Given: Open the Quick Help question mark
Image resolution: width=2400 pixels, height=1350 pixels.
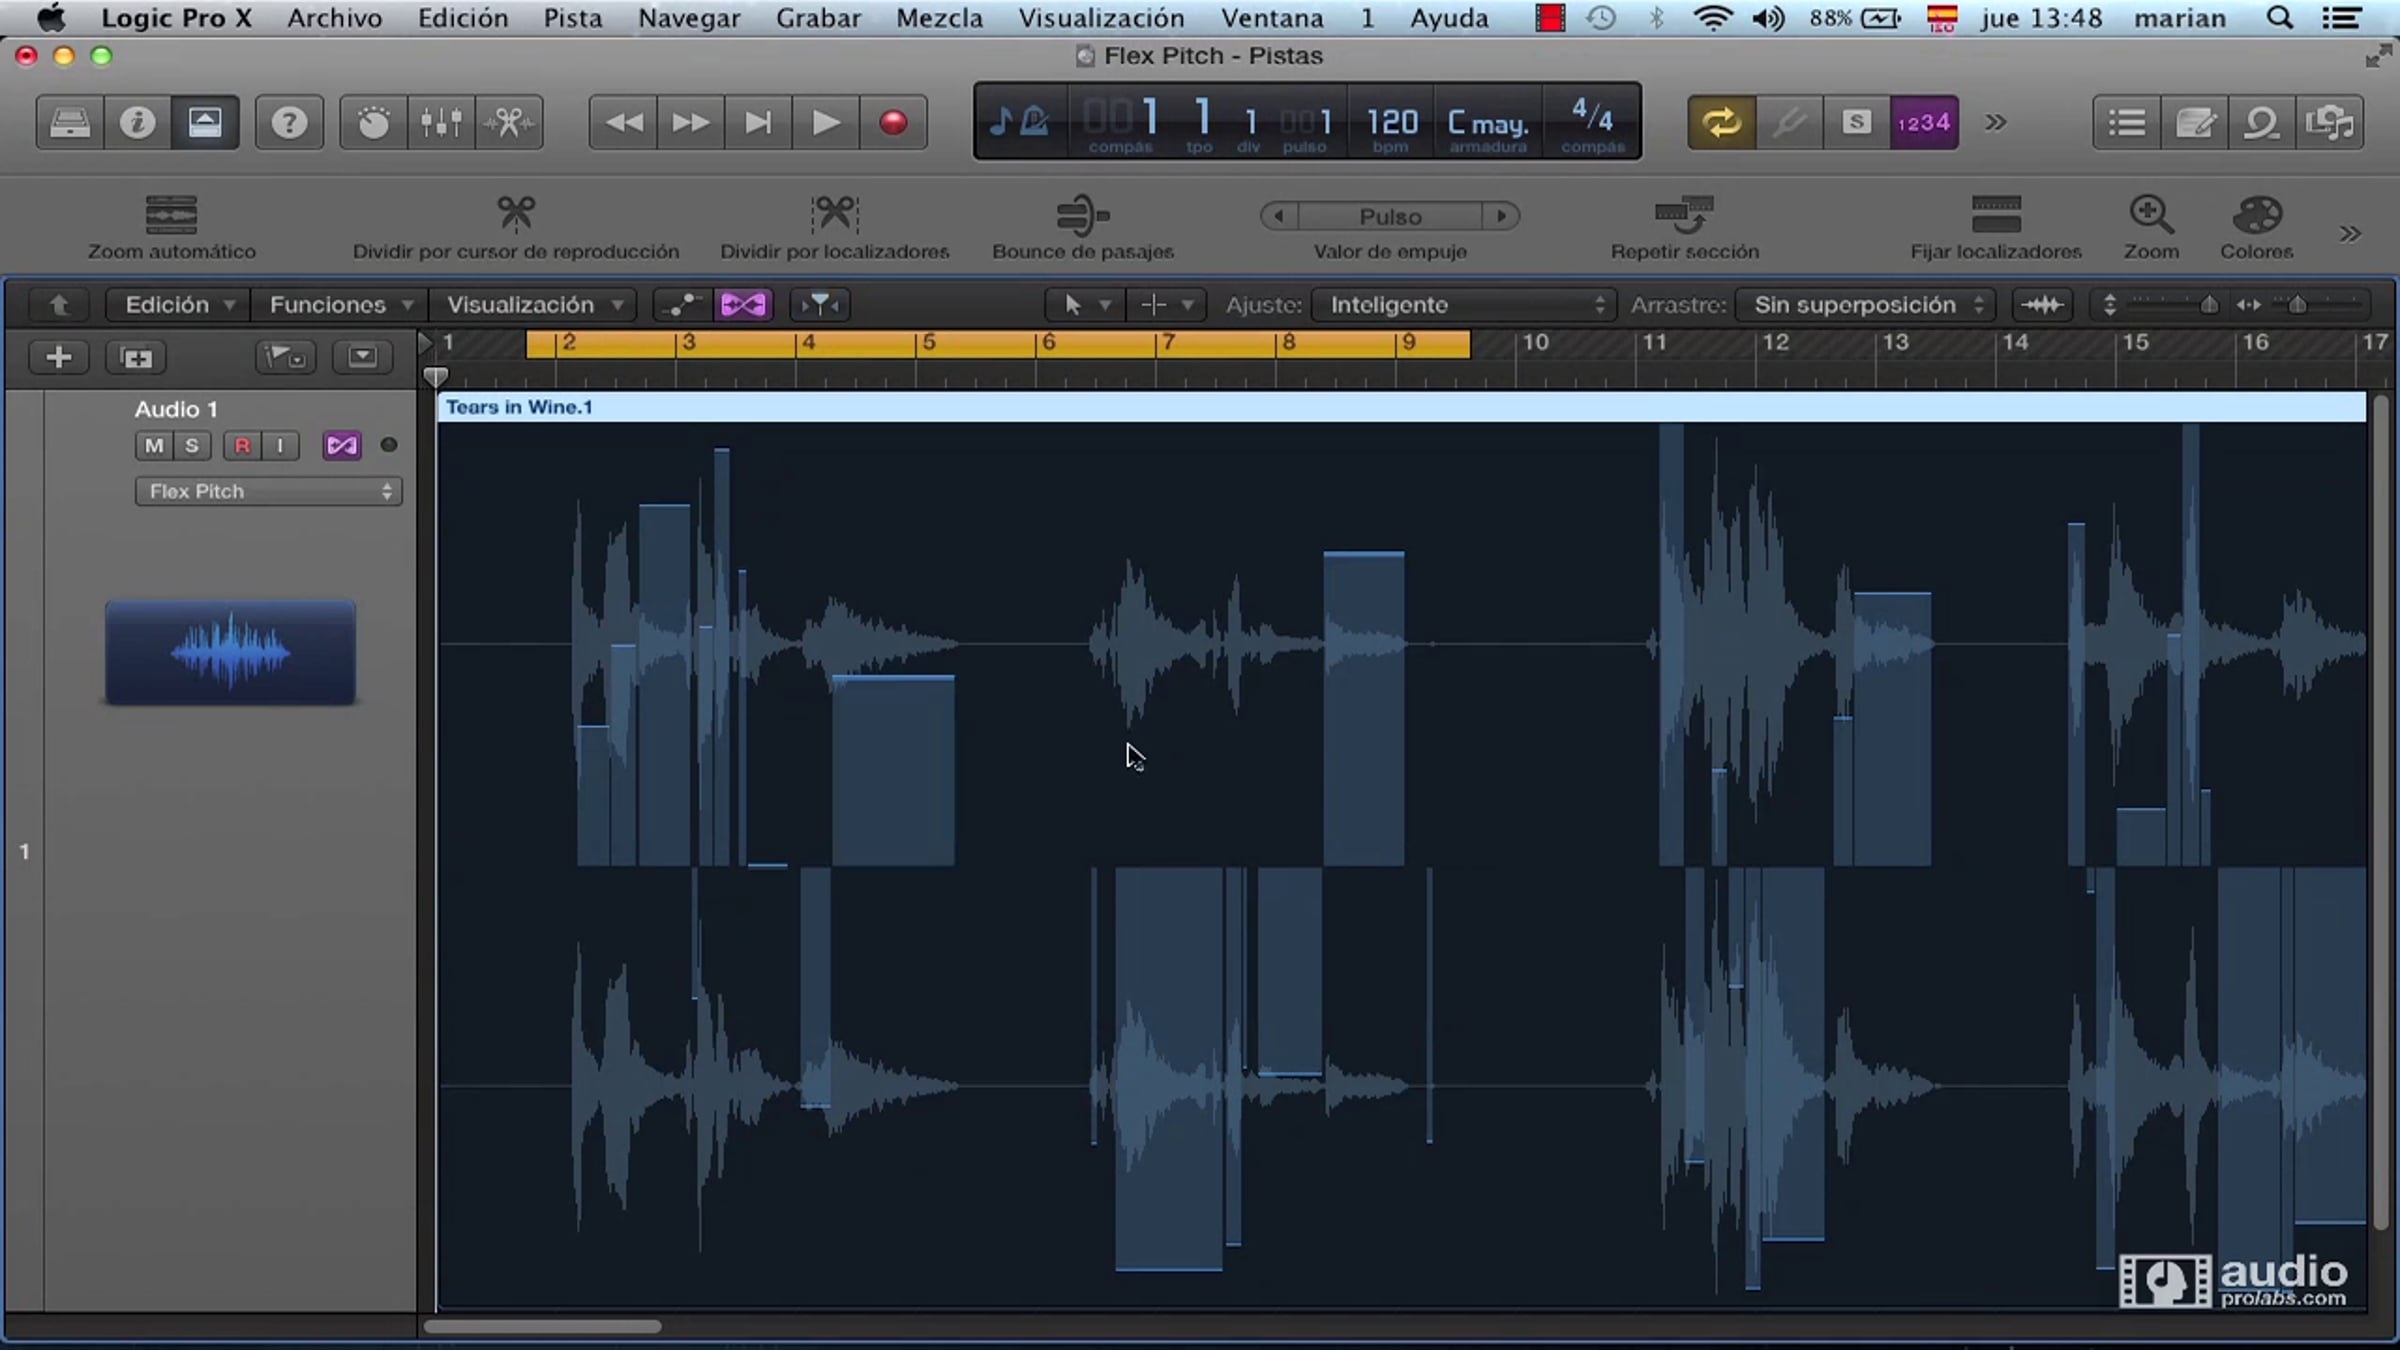Looking at the screenshot, I should tap(289, 123).
